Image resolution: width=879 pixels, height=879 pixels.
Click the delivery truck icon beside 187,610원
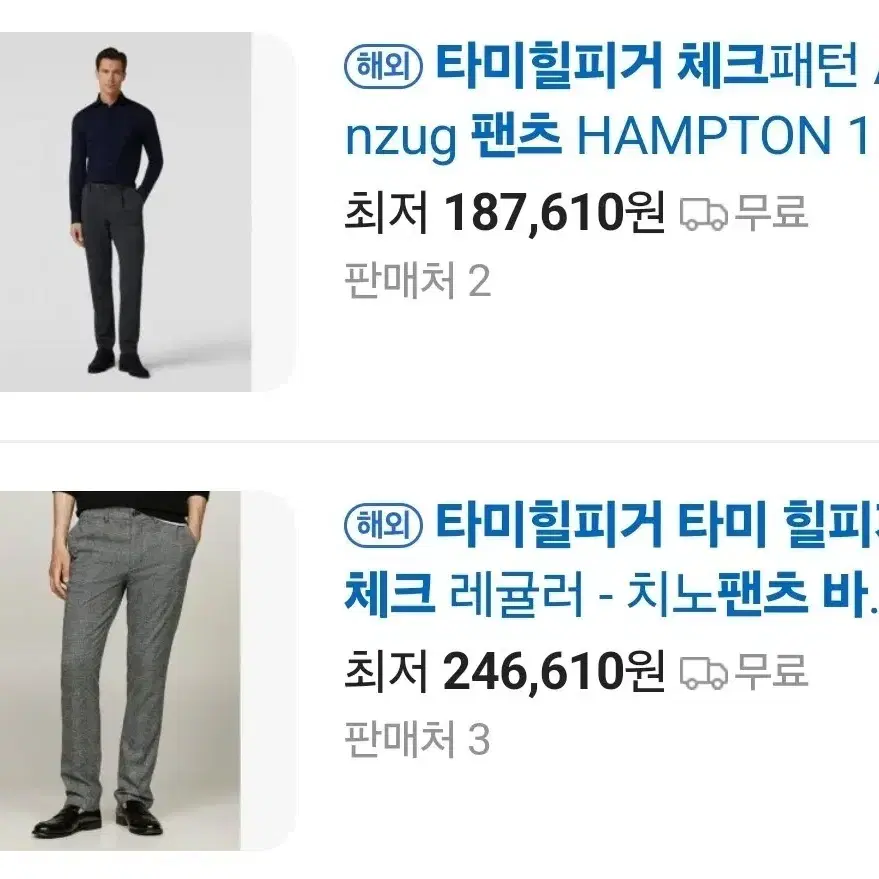tap(704, 214)
